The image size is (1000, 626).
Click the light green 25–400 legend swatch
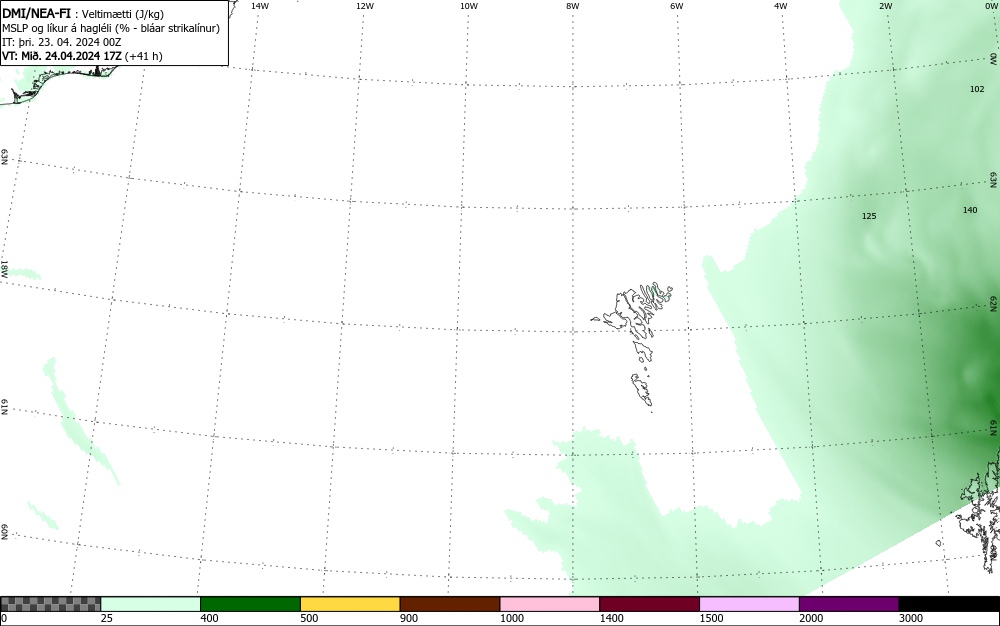click(x=151, y=604)
